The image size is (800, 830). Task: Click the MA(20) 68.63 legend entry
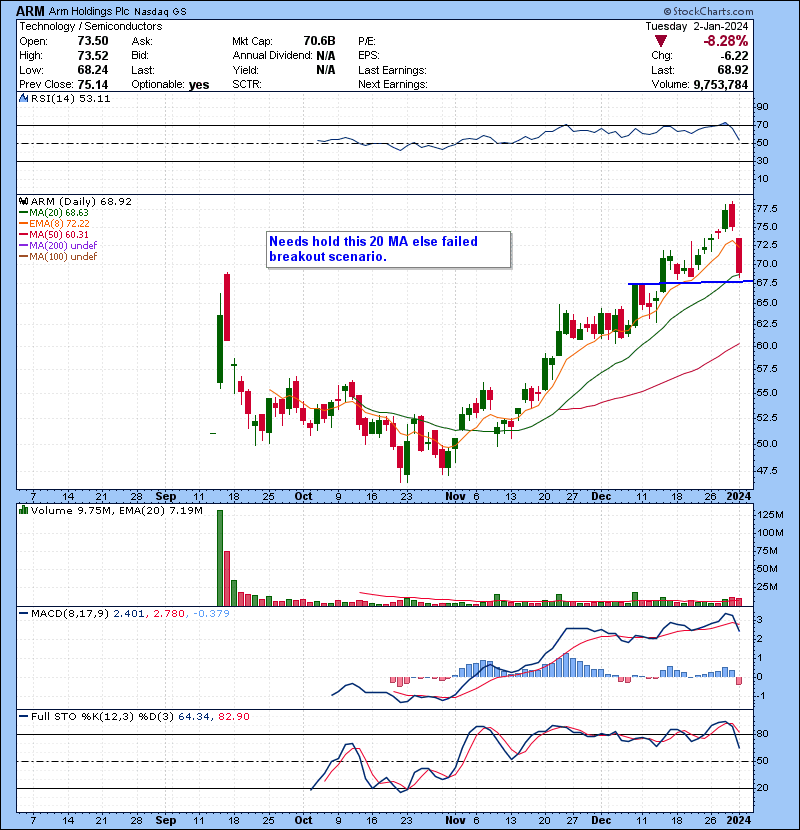(54, 212)
